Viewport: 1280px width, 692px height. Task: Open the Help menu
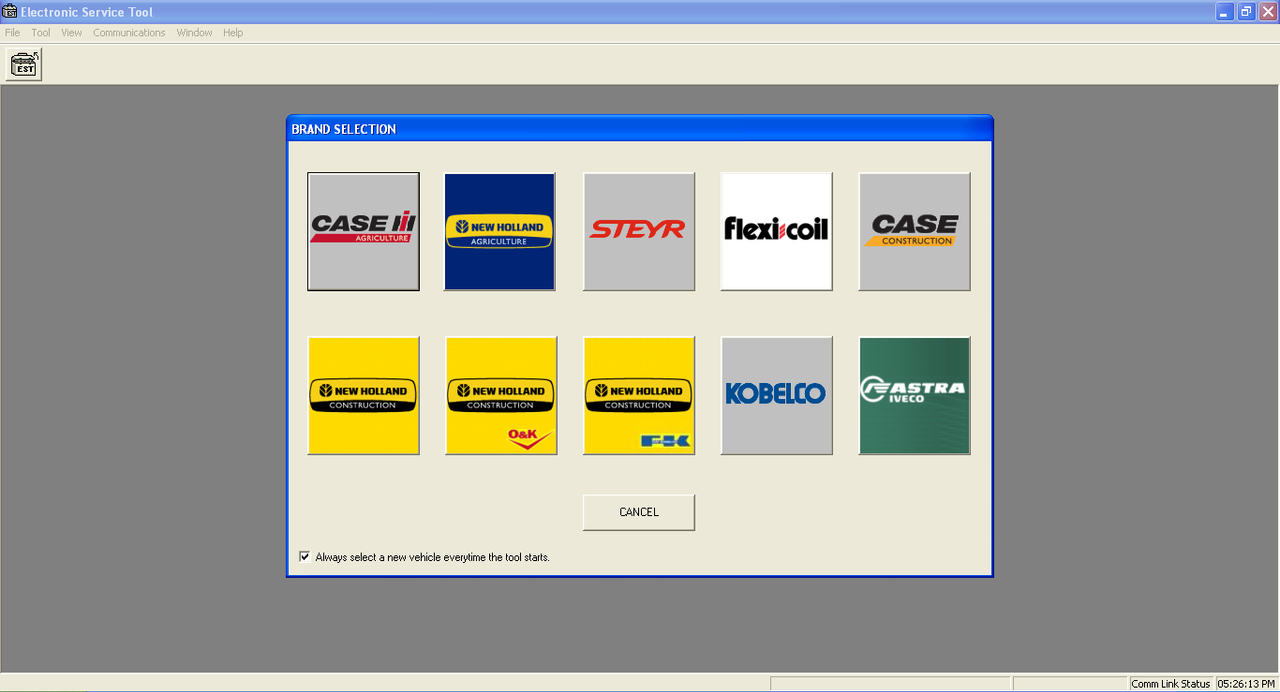coord(233,33)
